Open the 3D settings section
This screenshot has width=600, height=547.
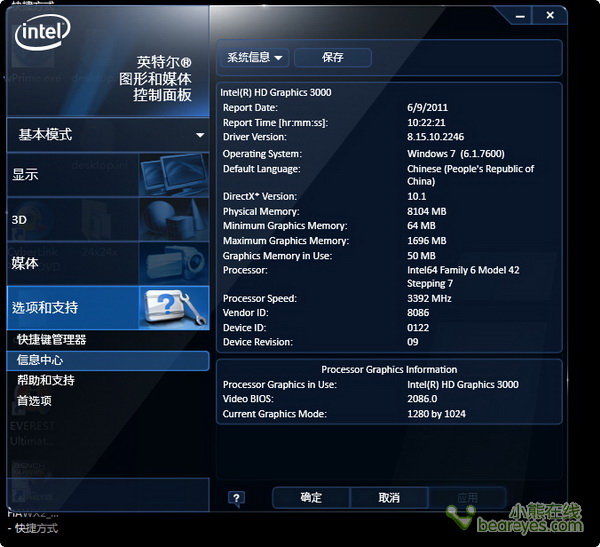point(108,219)
